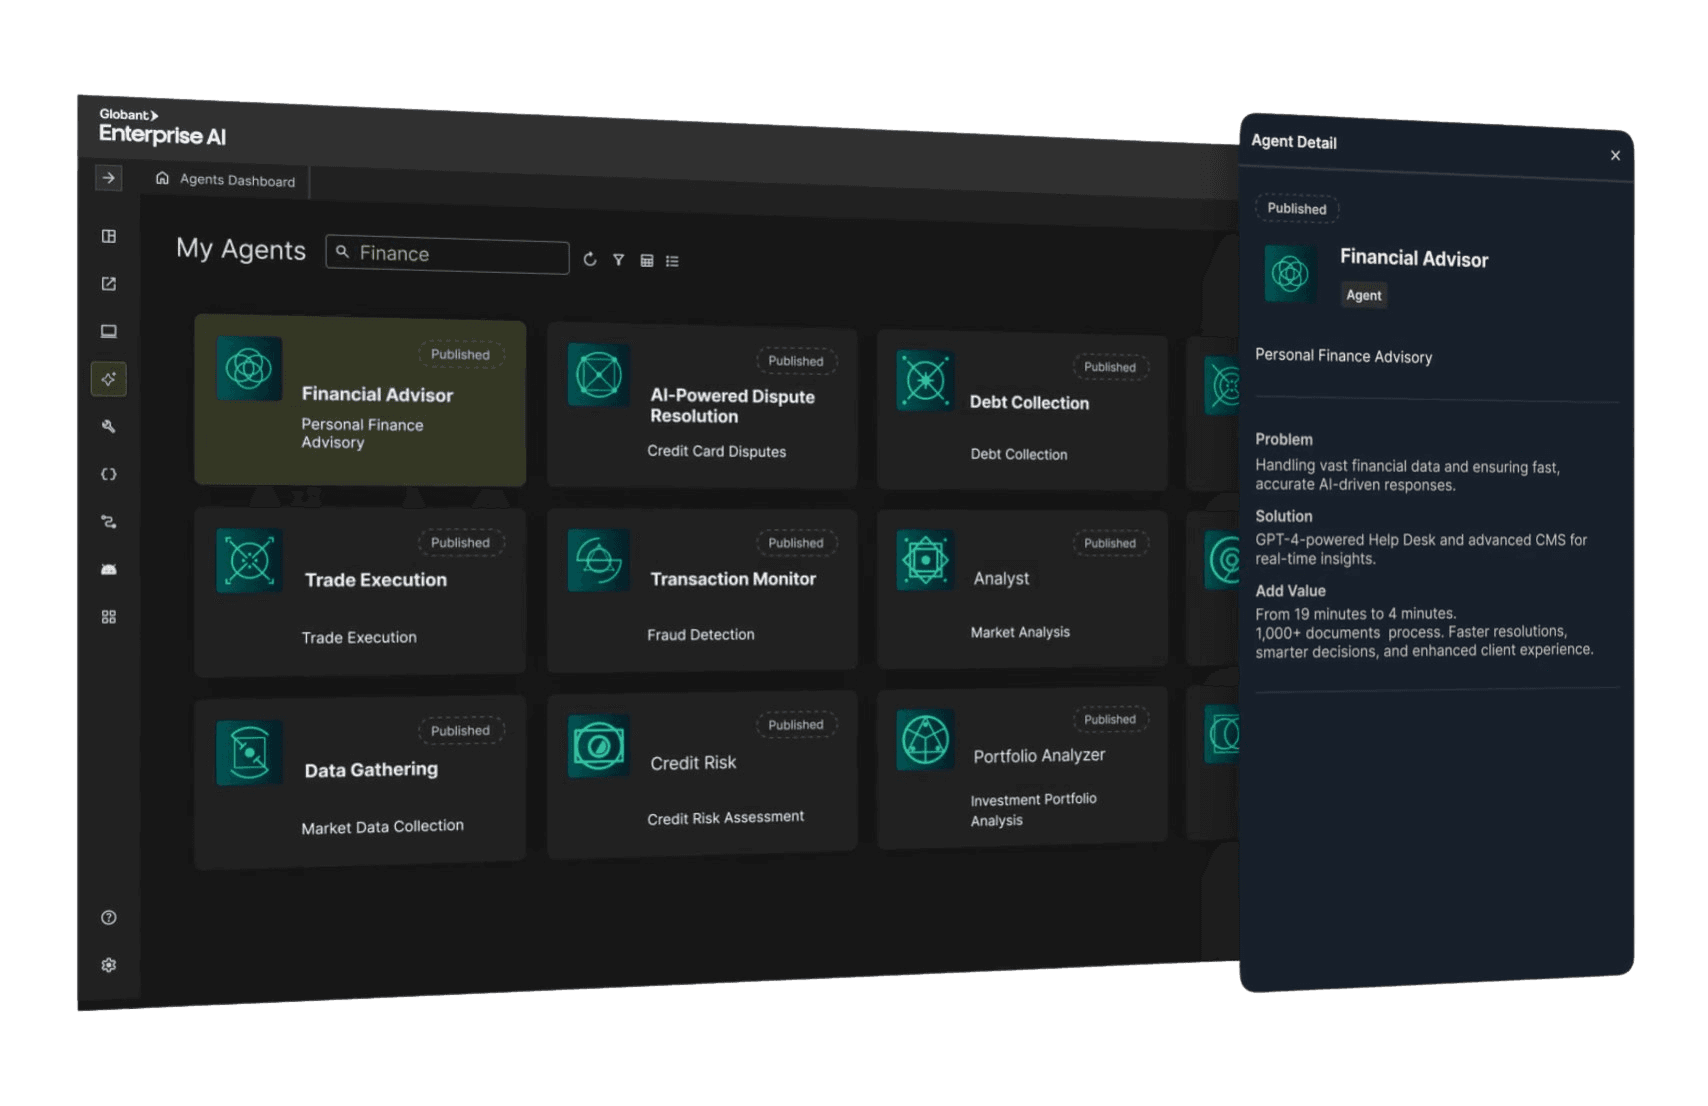Open the flow route icon in sidebar
This screenshot has width=1708, height=1106.
(109, 522)
